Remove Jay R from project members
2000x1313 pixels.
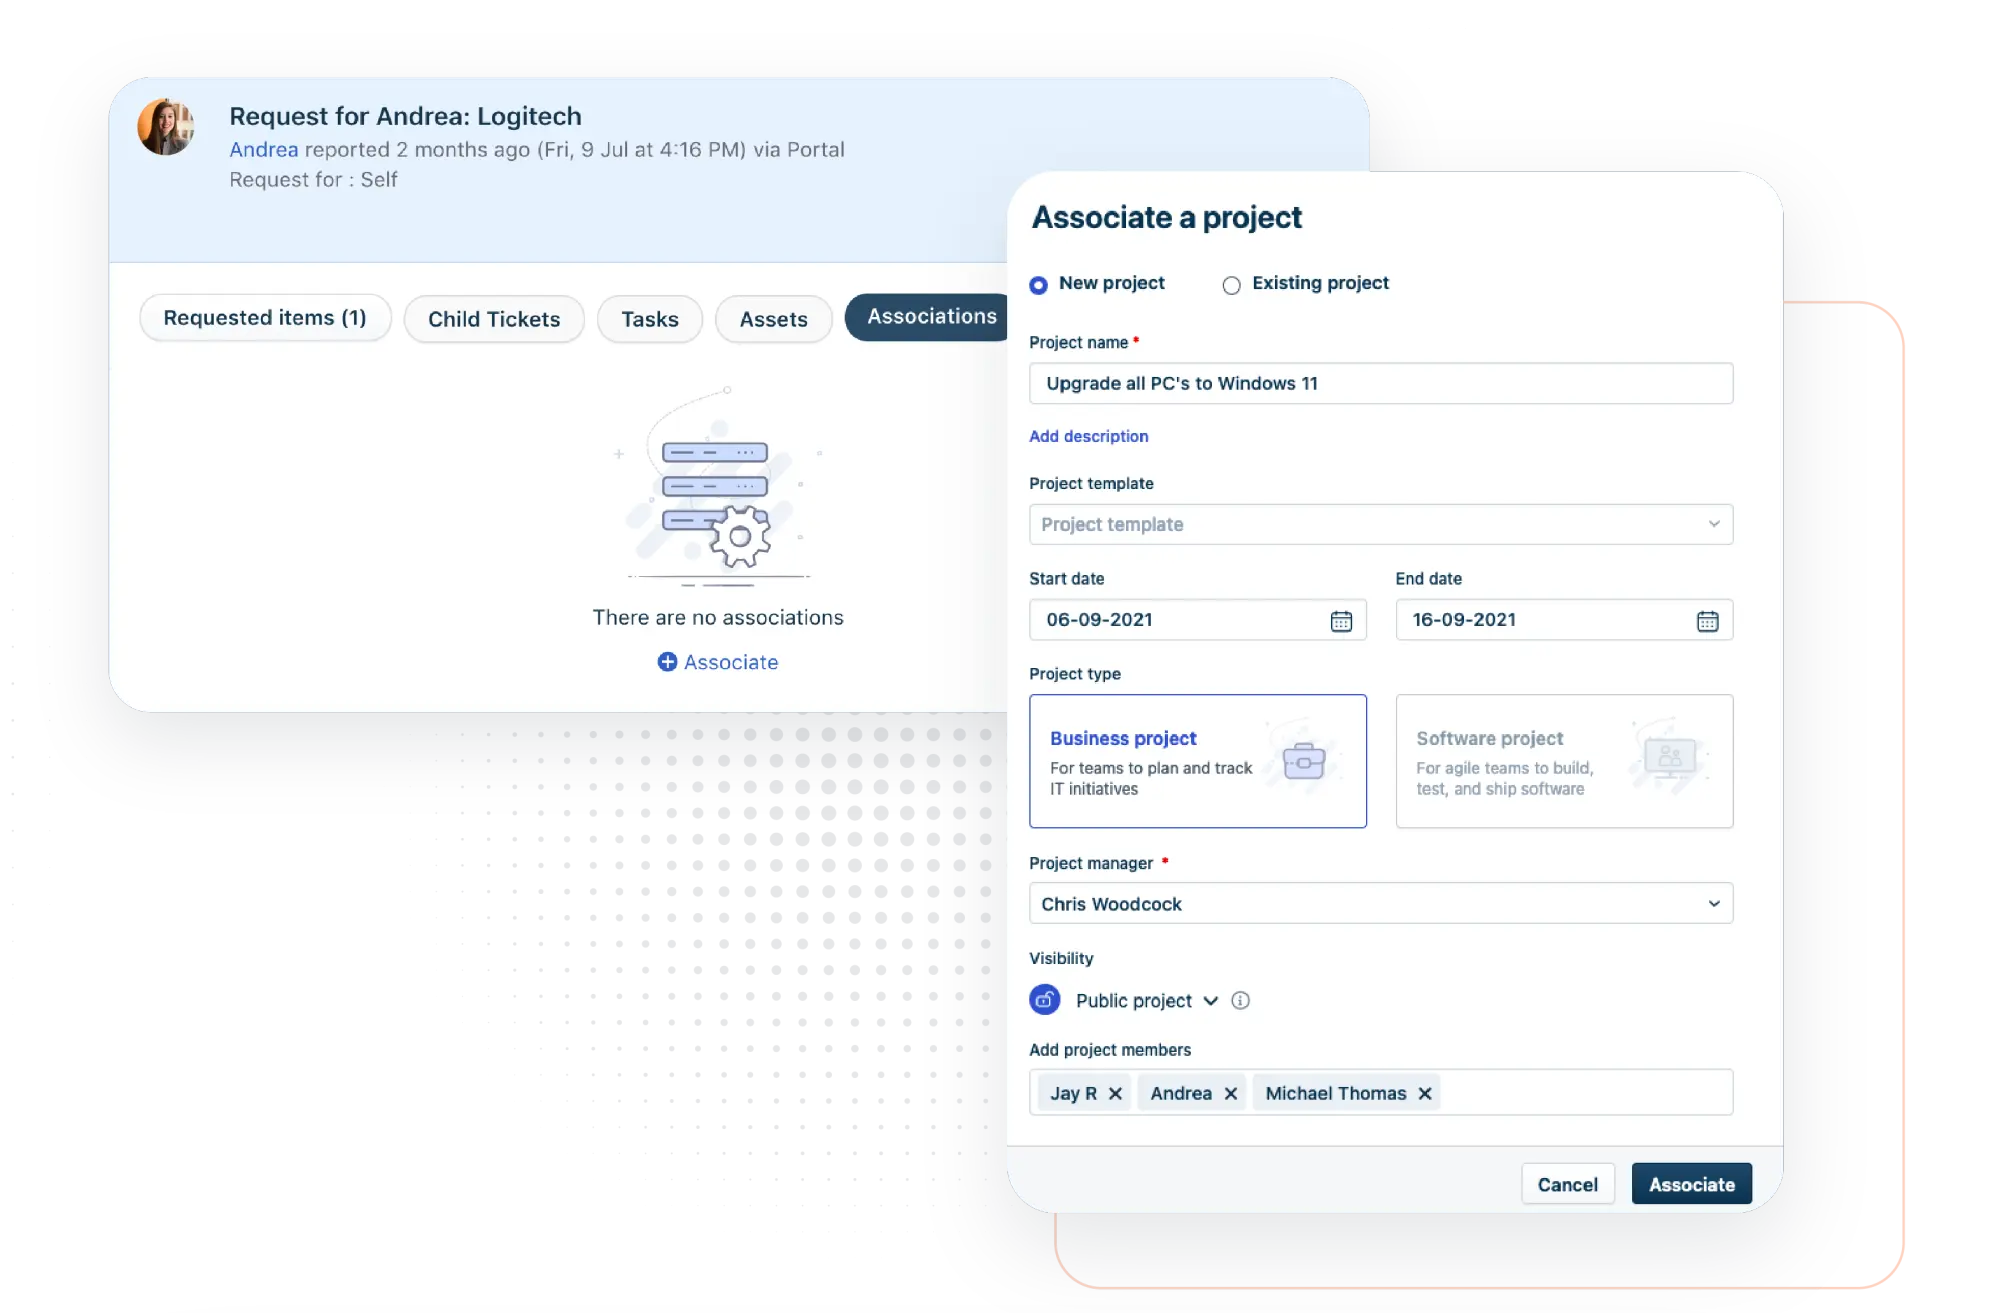tap(1117, 1093)
